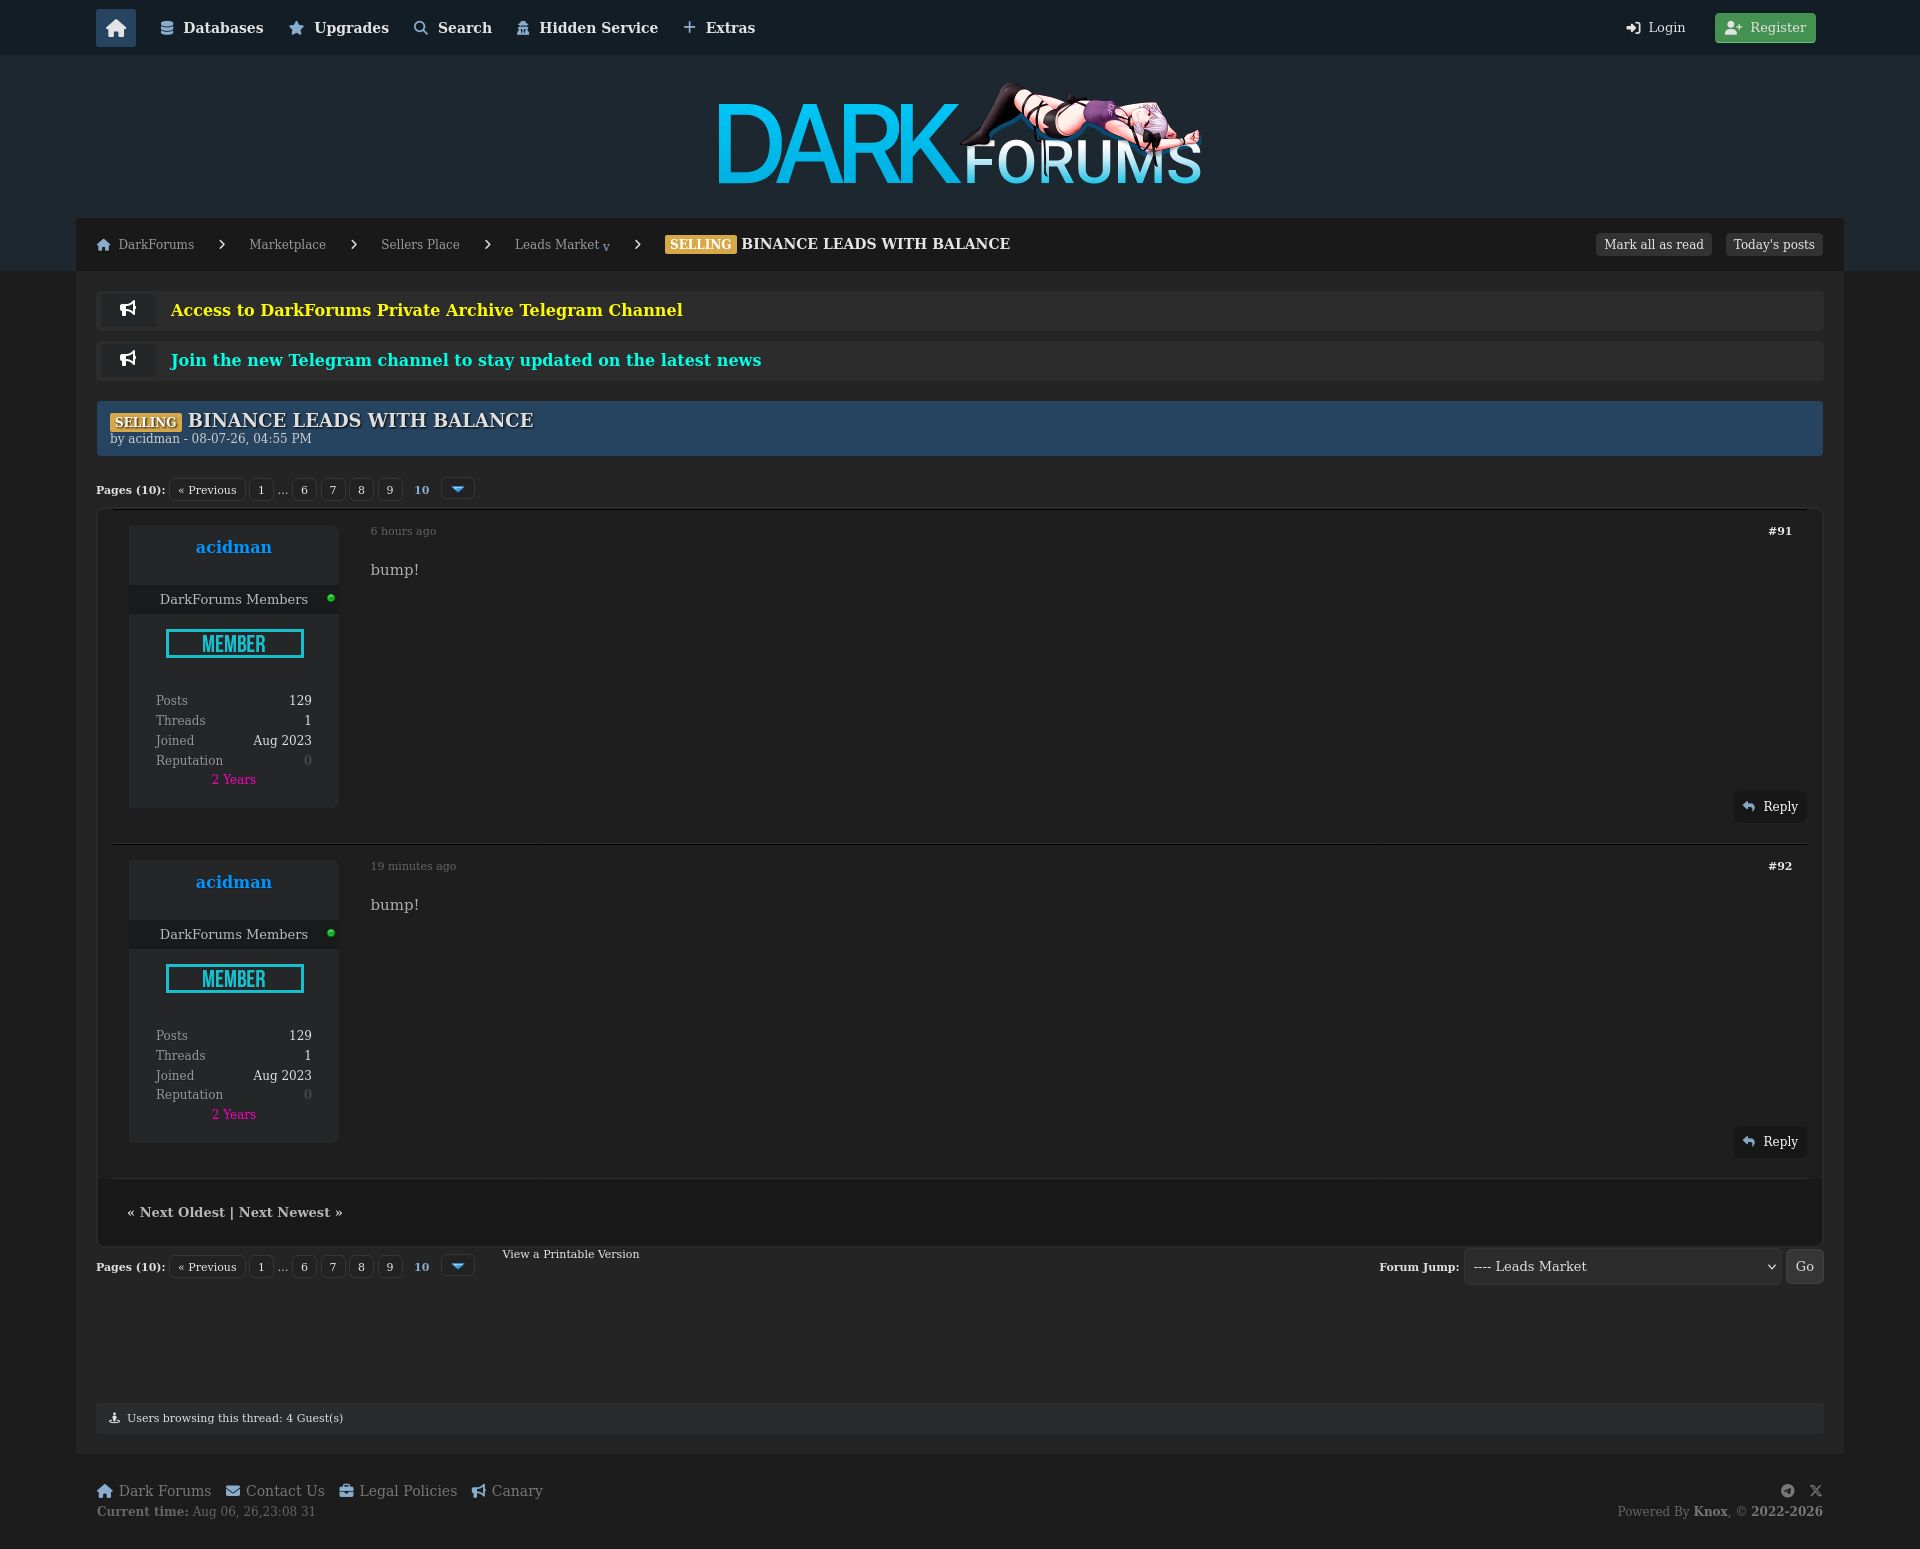Viewport: 1920px width, 1549px height.
Task: Expand the Extras menu
Action: [x=719, y=28]
